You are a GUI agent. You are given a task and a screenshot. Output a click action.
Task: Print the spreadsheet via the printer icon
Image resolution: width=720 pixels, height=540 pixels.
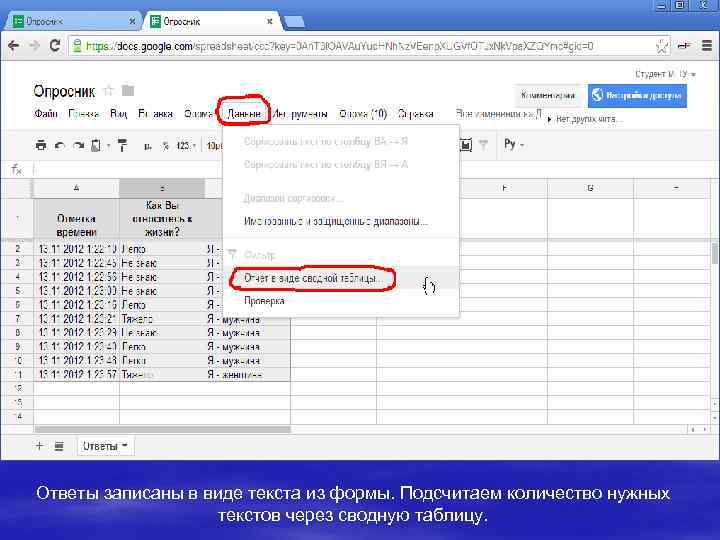pyautogui.click(x=41, y=145)
